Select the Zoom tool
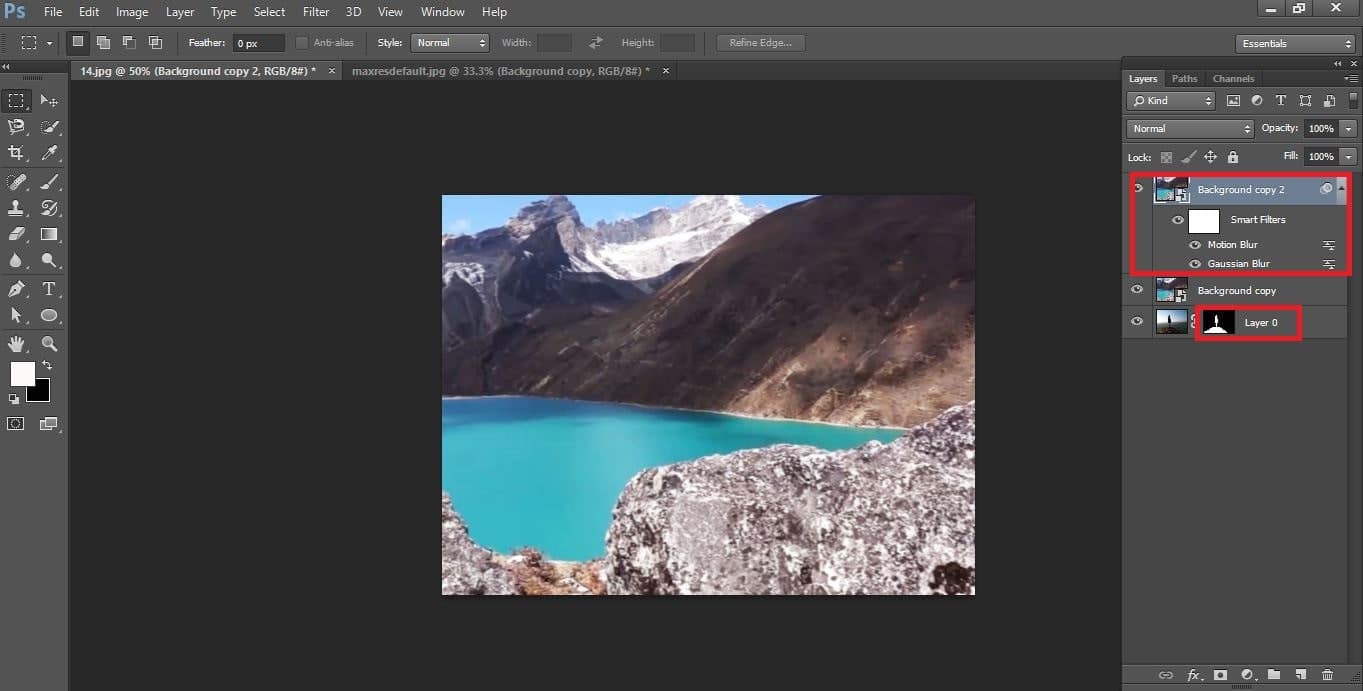This screenshot has height=691, width=1363. (x=49, y=344)
